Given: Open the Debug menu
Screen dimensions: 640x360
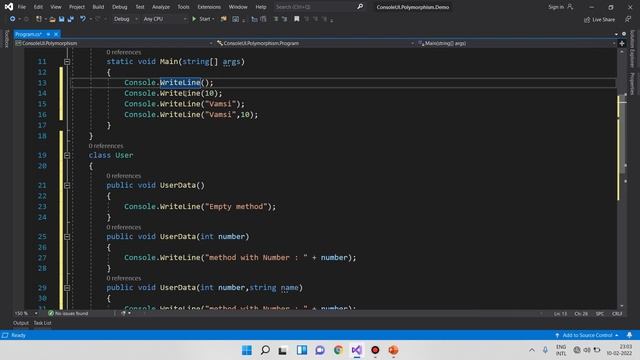Looking at the screenshot, I should pos(119,7).
